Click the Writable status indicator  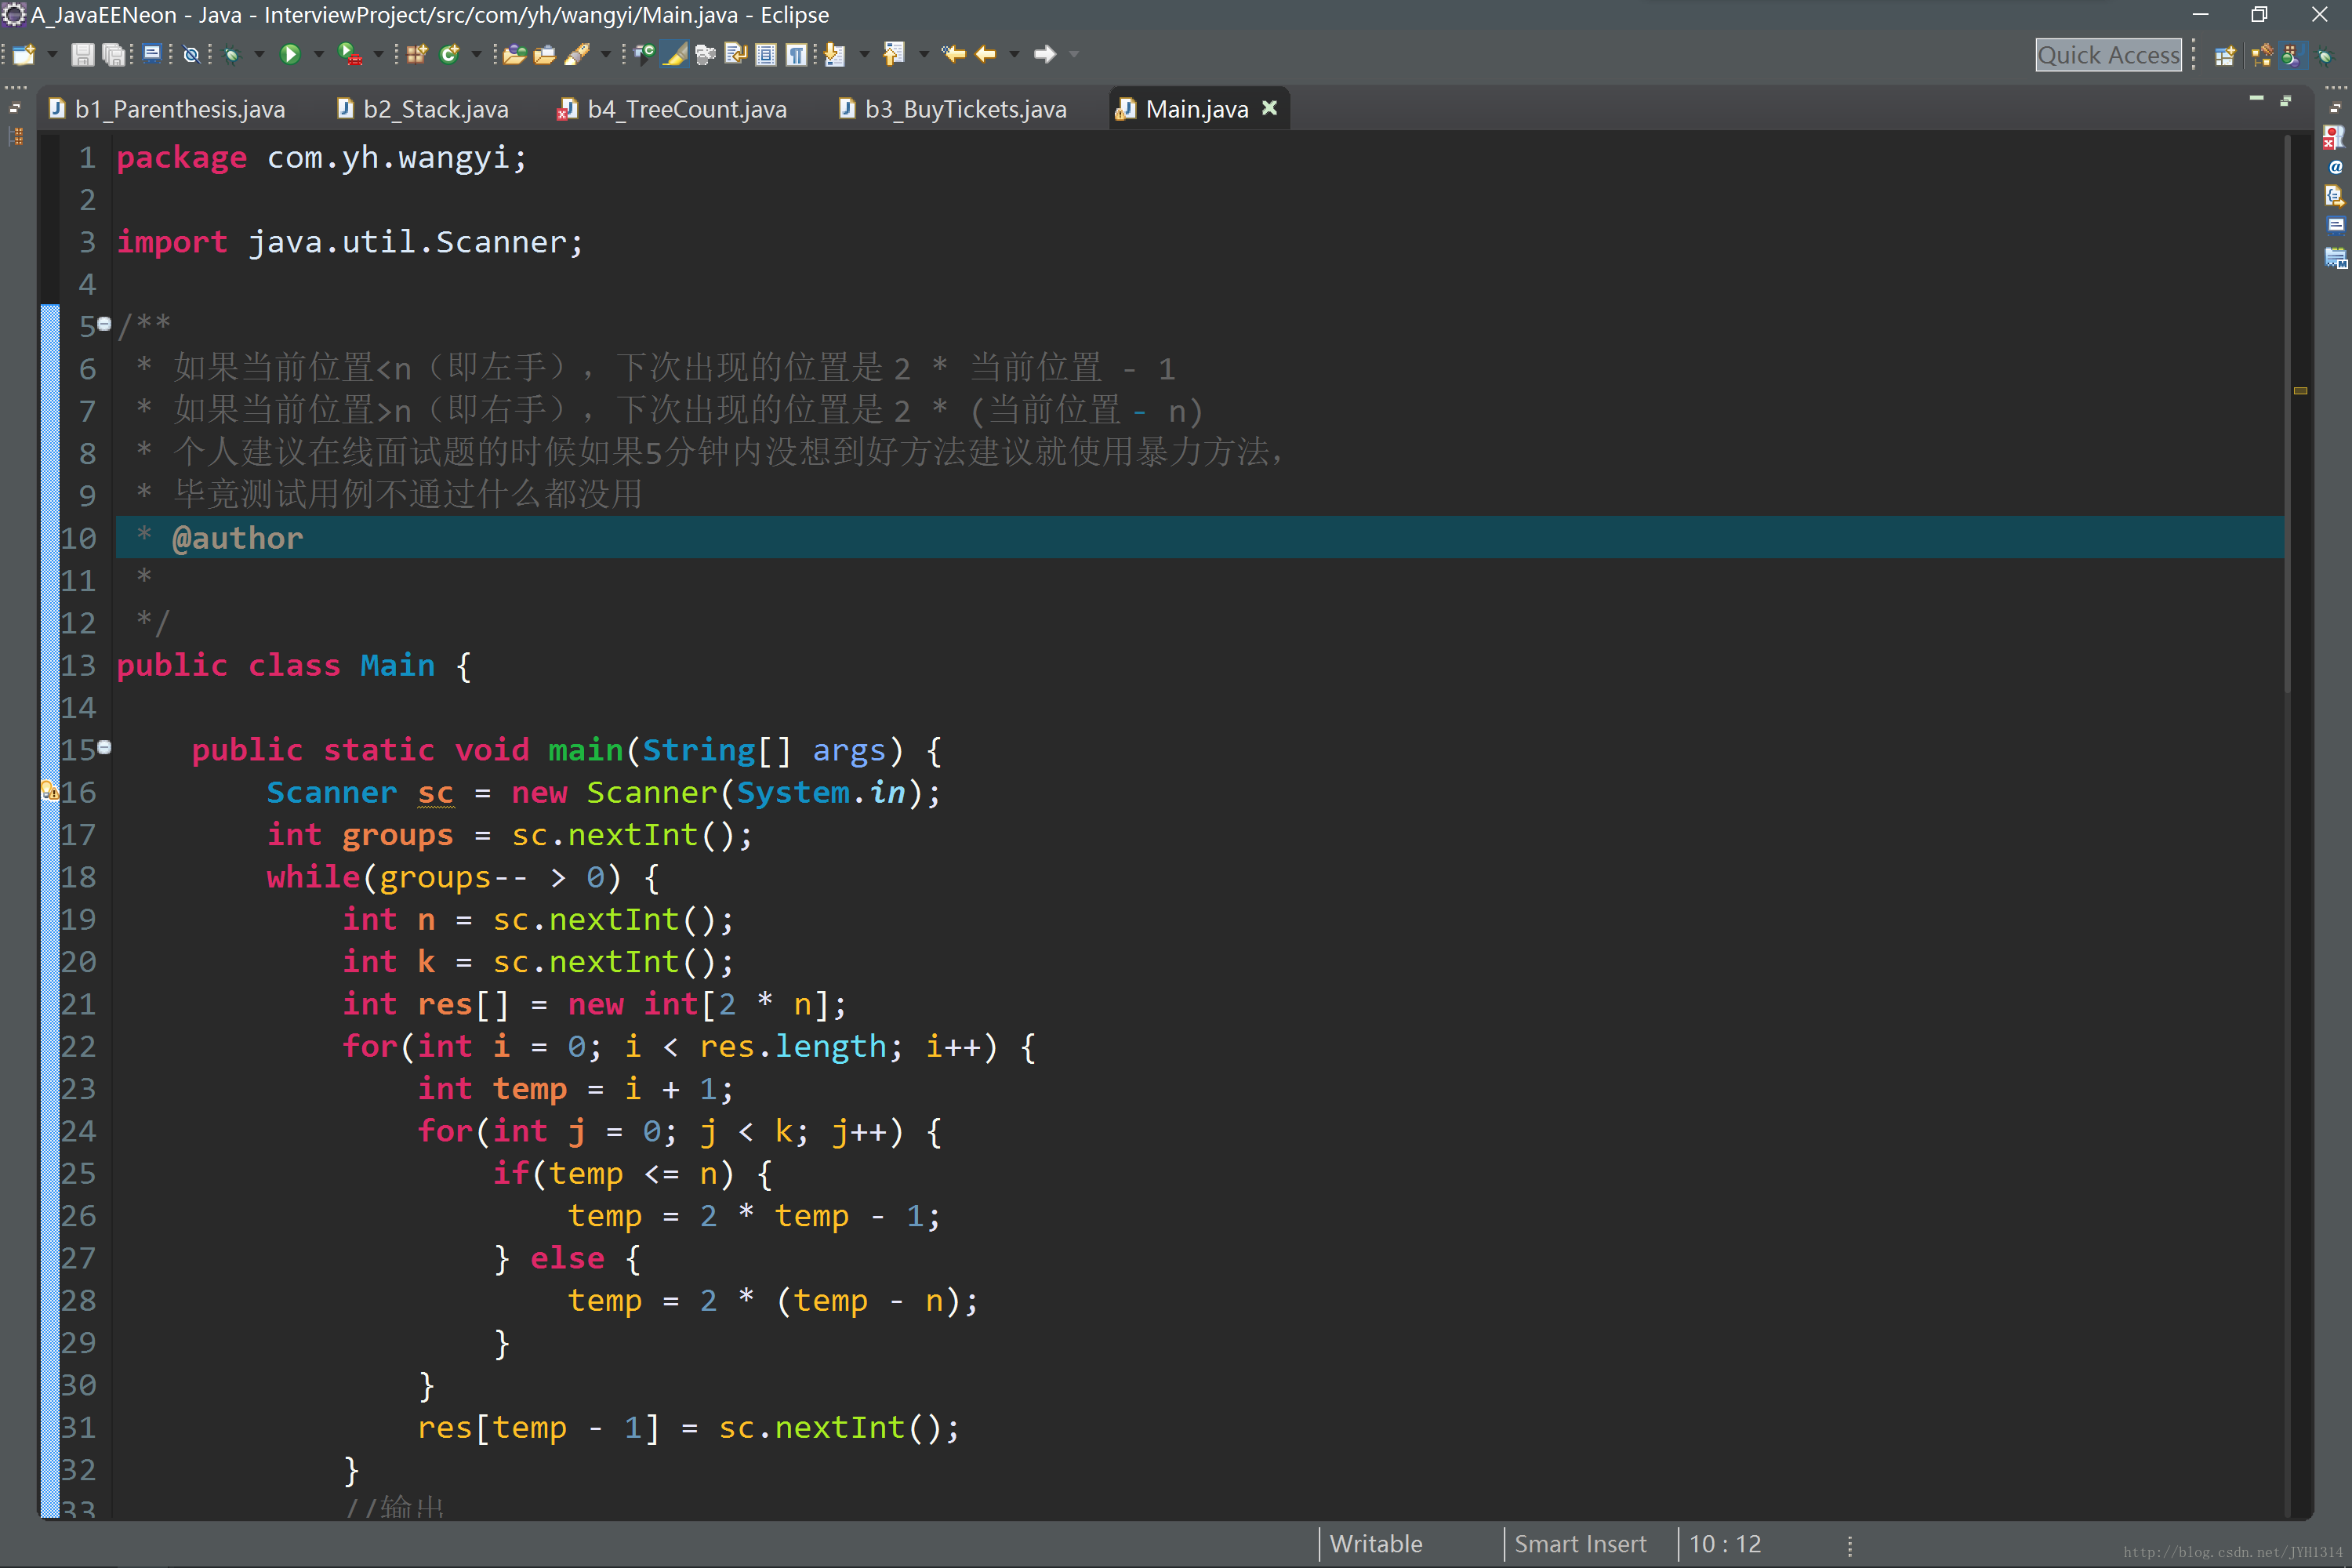coord(1376,1543)
